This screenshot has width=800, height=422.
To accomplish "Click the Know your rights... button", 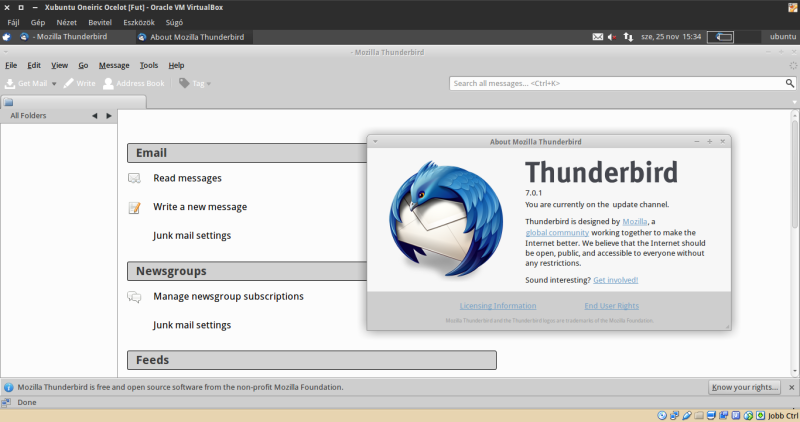I will (x=745, y=387).
